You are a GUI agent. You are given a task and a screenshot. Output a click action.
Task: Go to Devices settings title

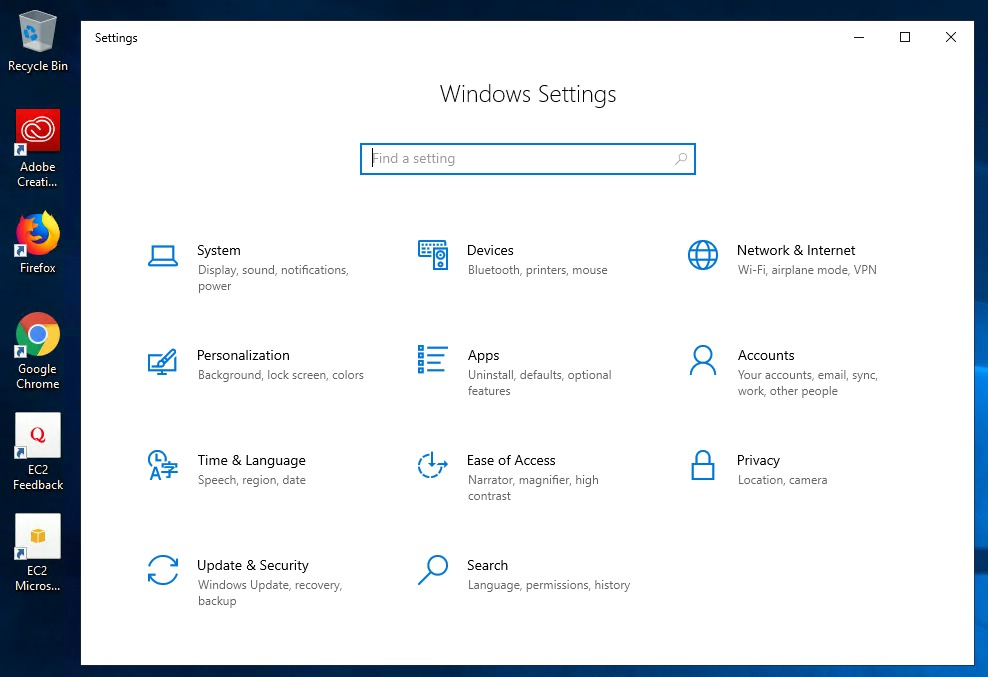[490, 250]
